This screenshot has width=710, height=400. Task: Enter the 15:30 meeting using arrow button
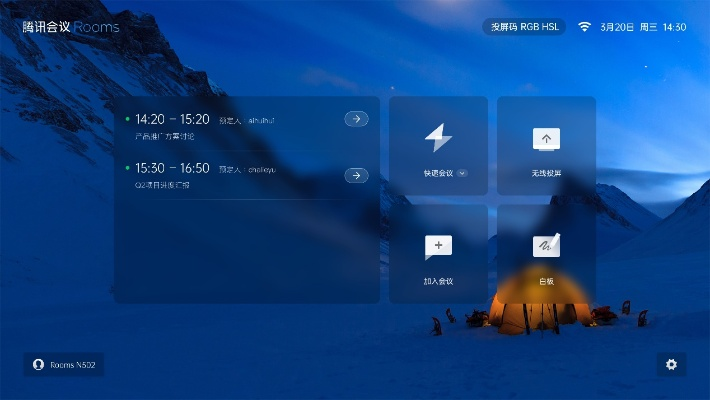point(356,175)
